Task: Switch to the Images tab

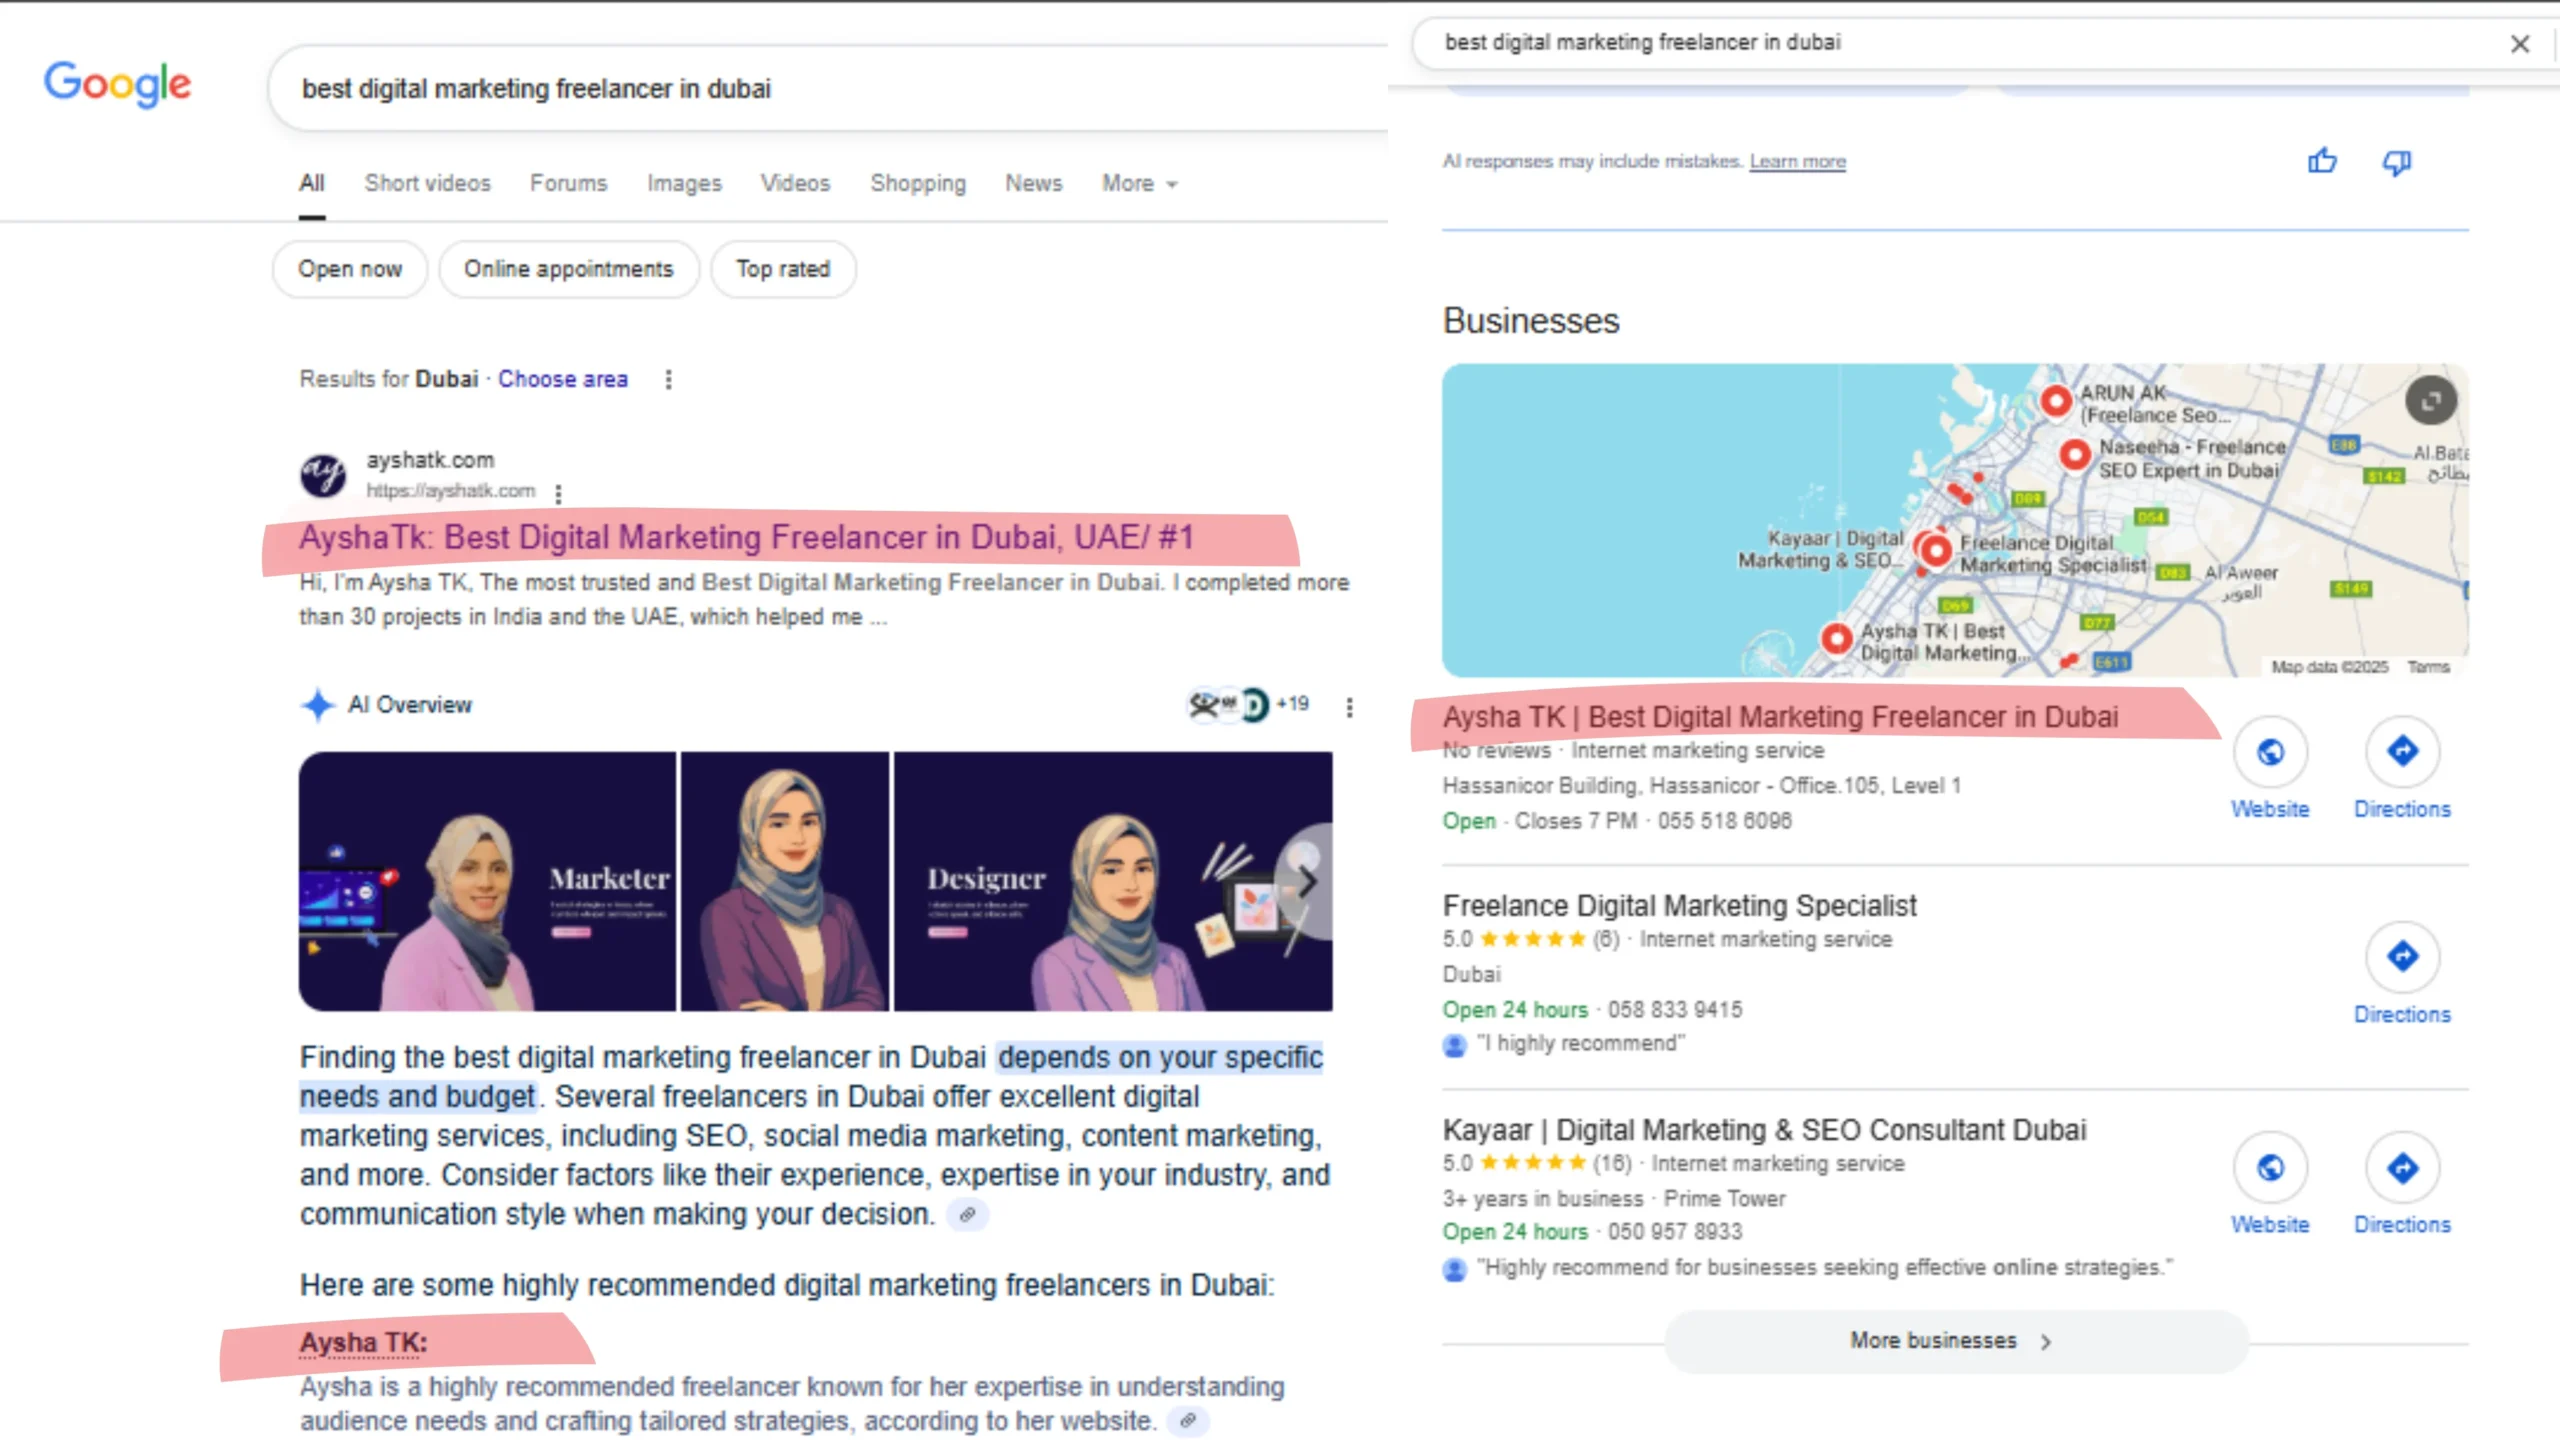Action: tap(684, 183)
